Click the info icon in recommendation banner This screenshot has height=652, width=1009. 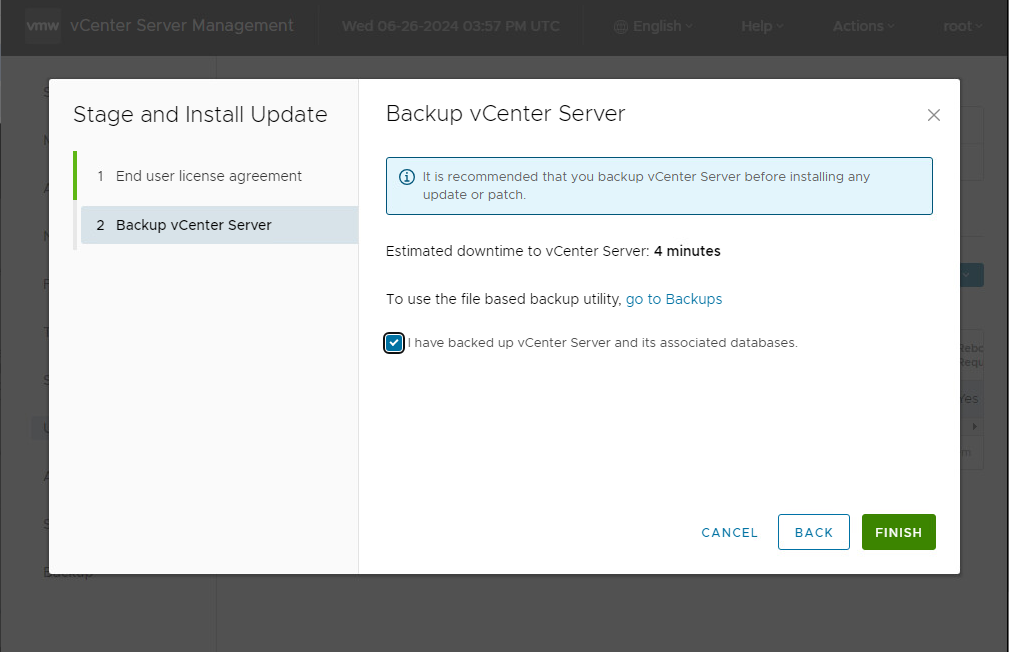(x=407, y=177)
